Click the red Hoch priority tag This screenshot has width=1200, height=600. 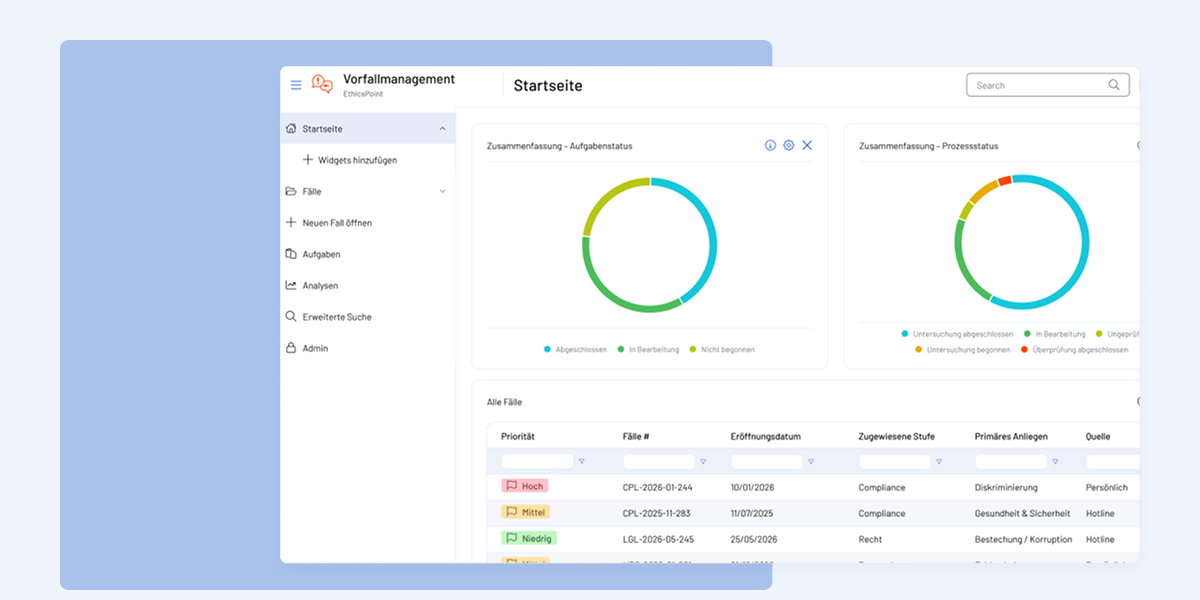(524, 486)
